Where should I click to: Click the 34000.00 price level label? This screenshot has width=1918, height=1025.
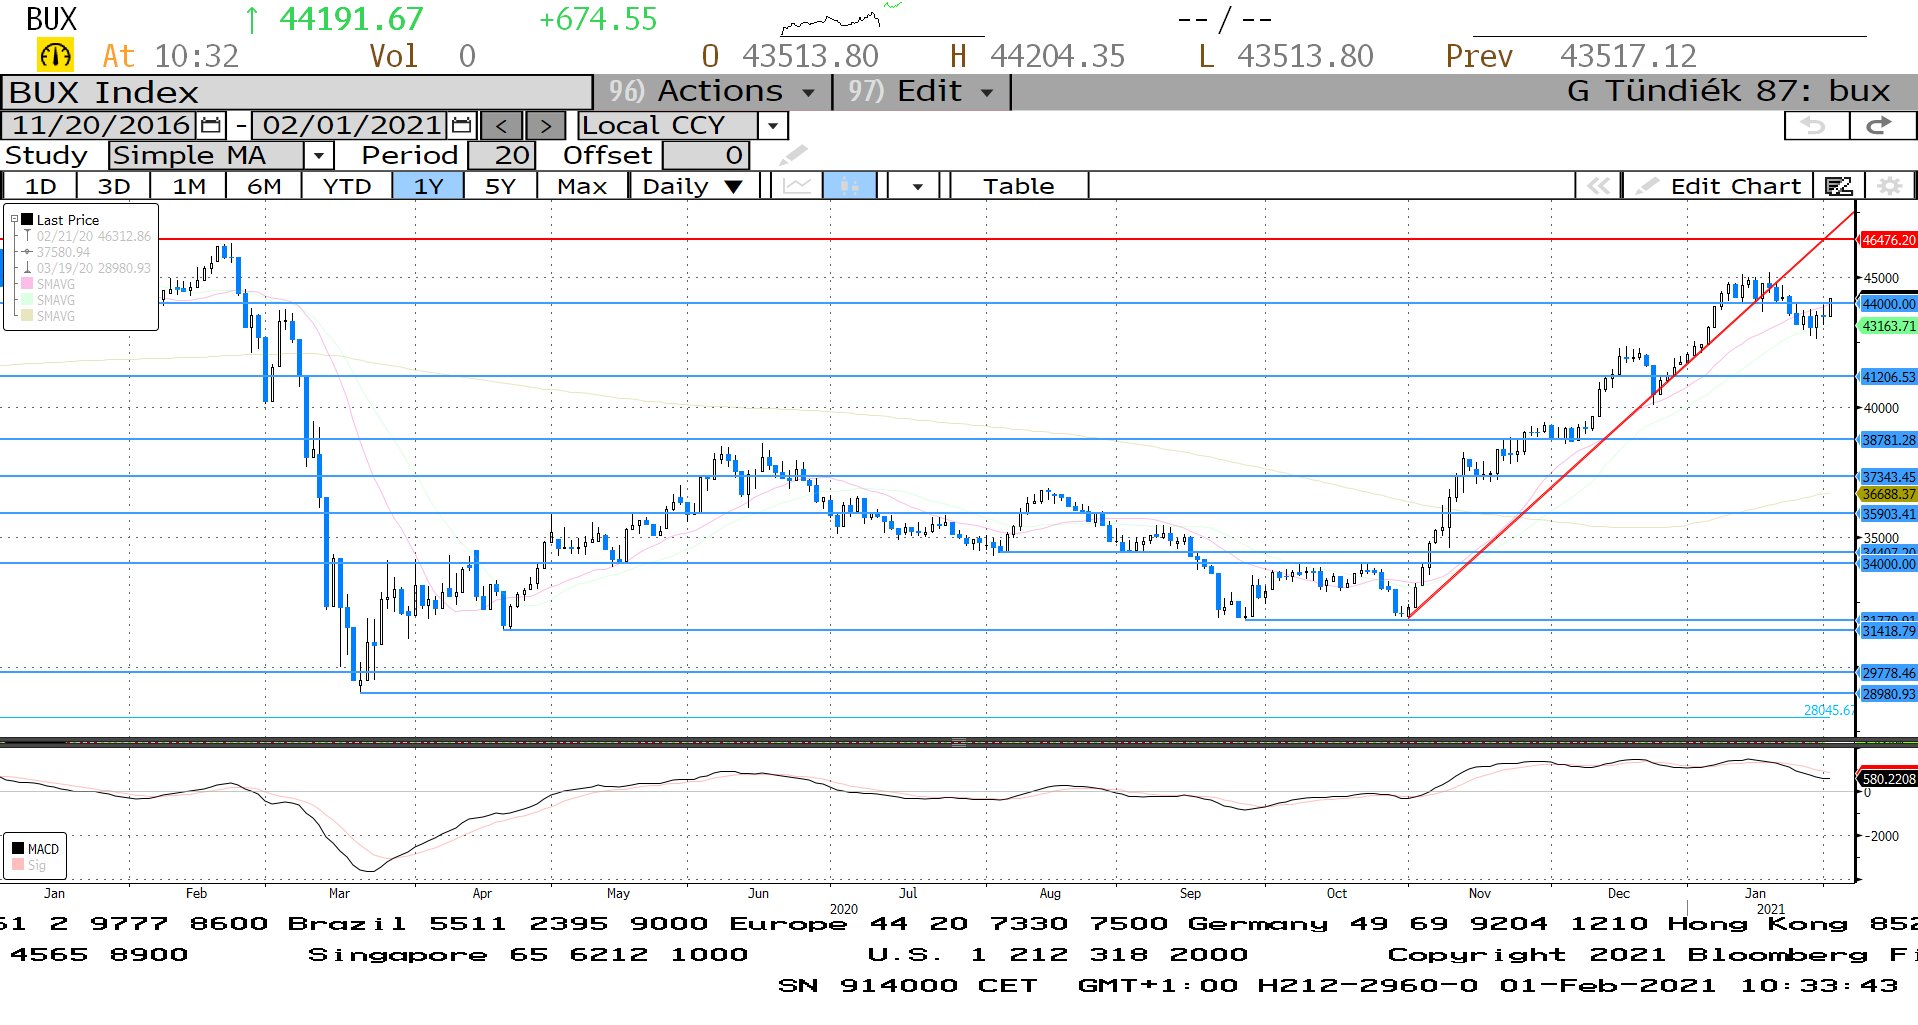coord(1888,564)
